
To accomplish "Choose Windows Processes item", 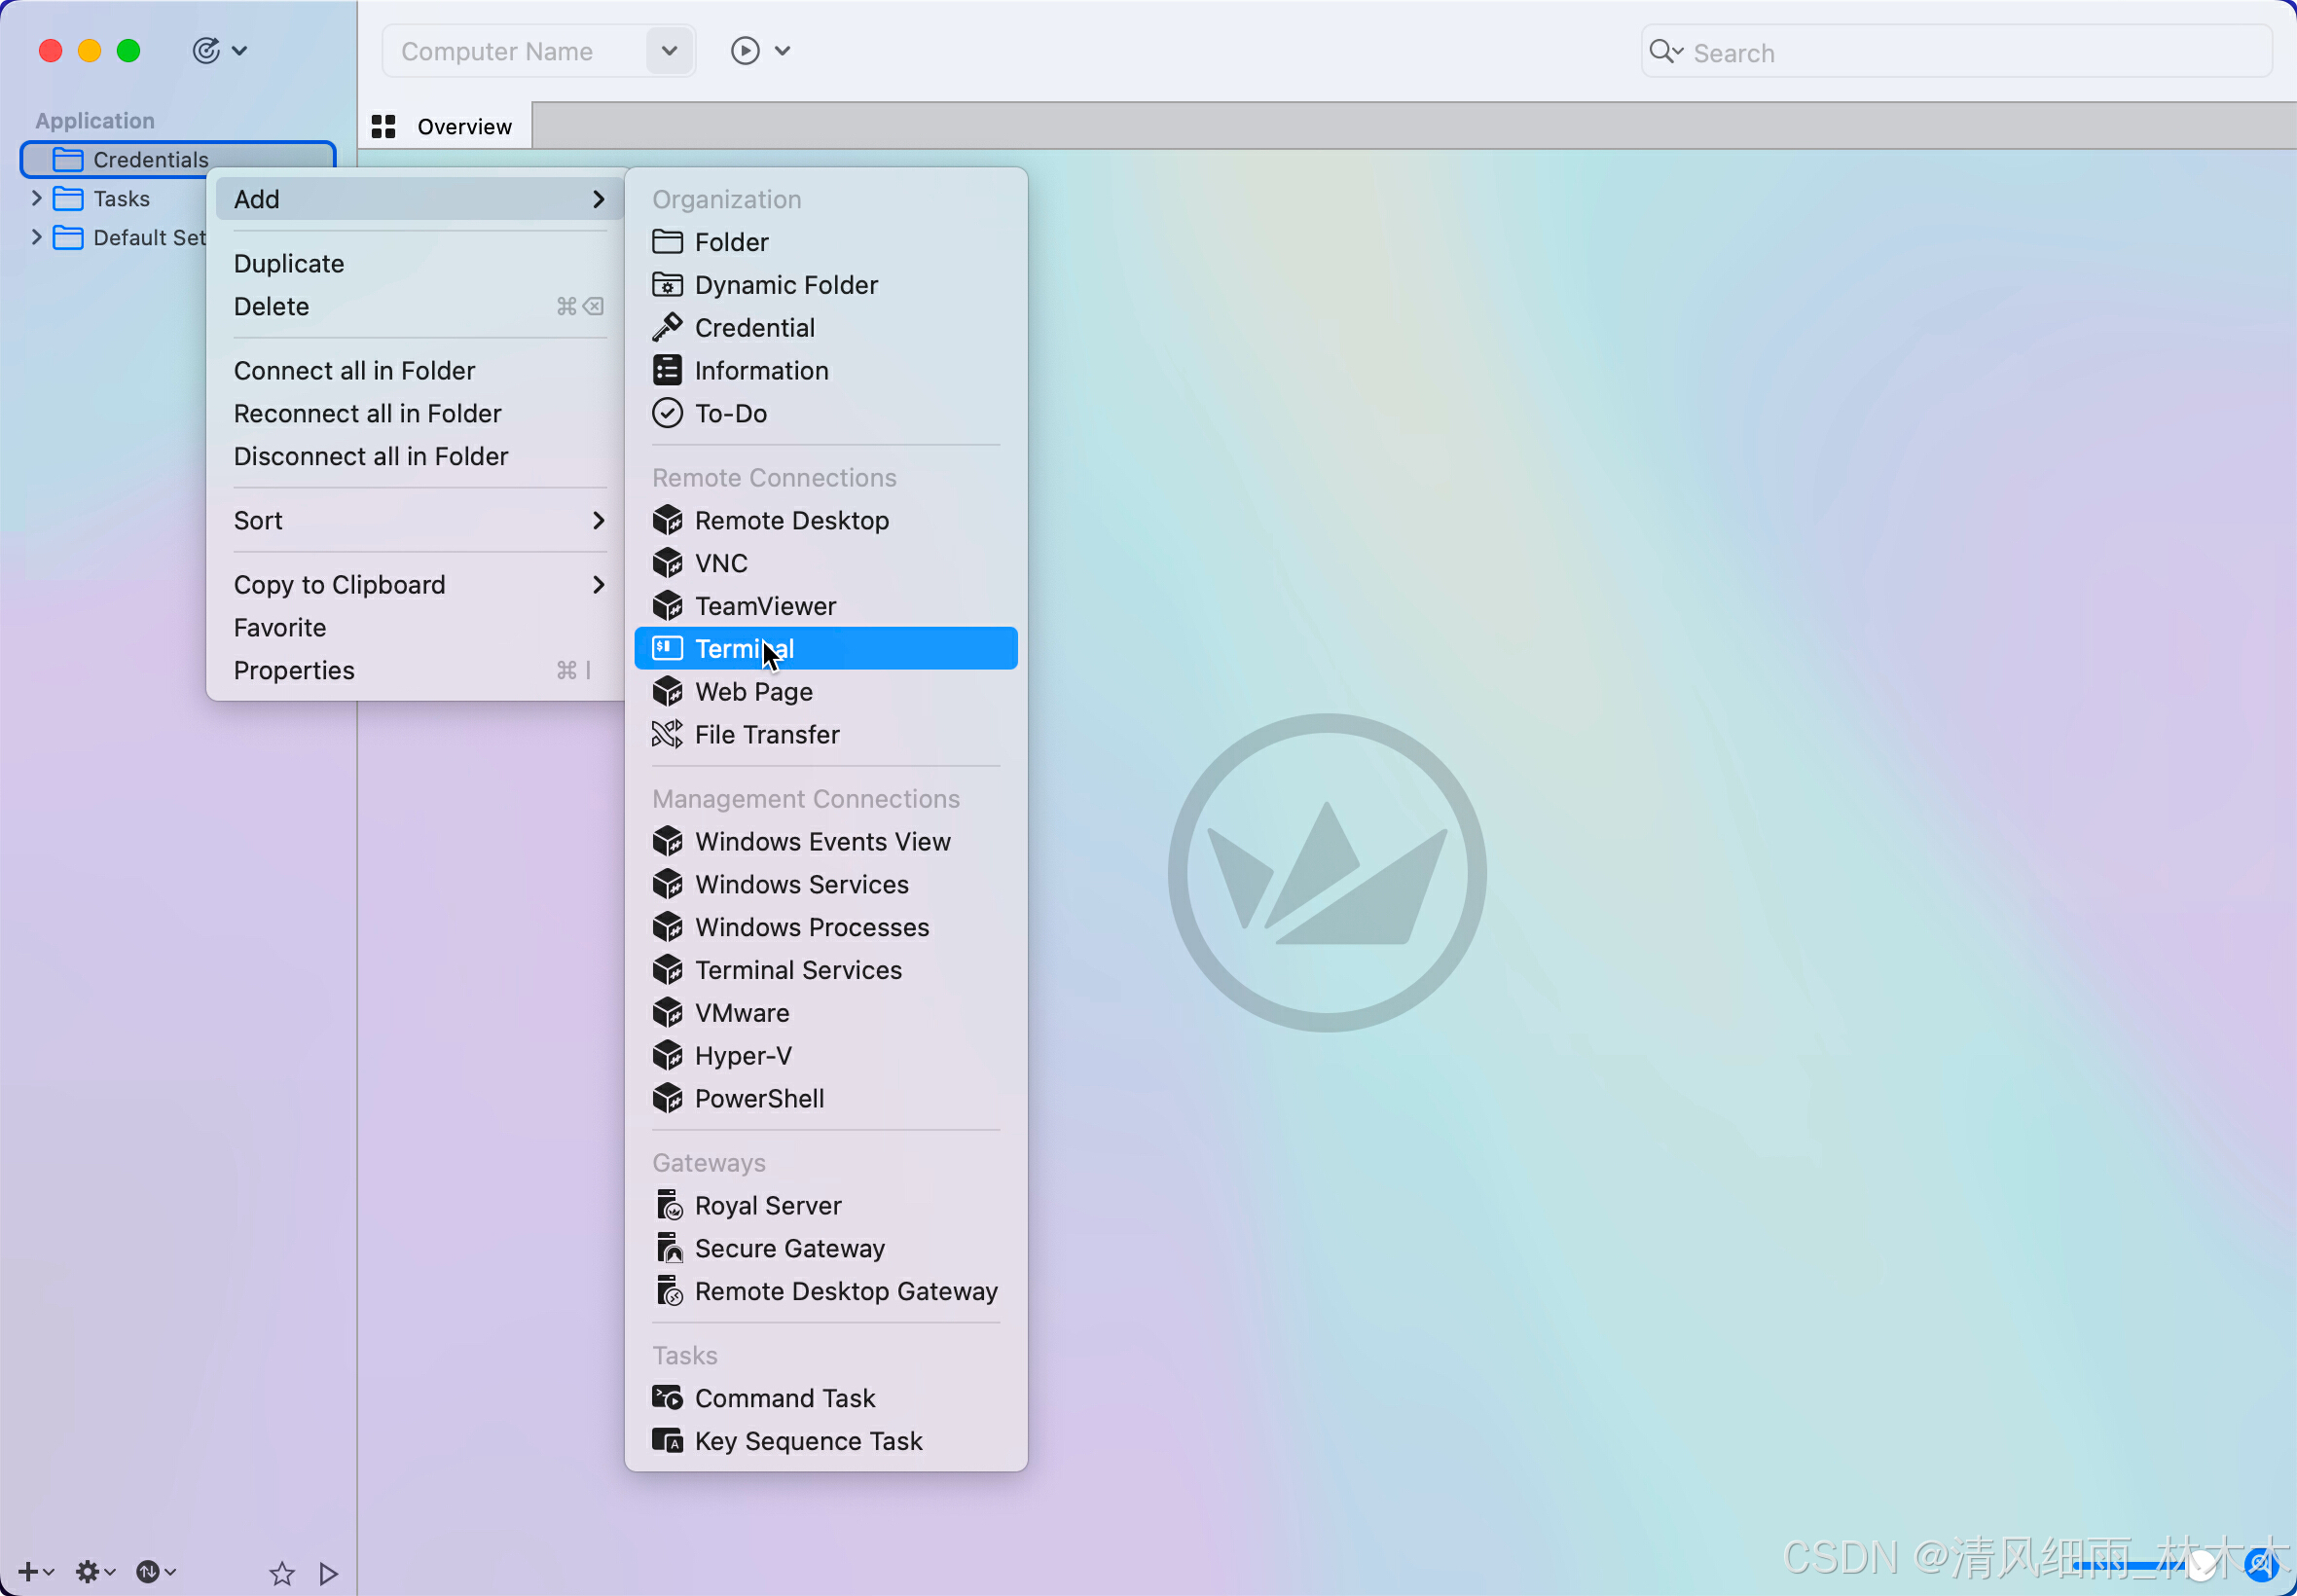I will point(826,928).
